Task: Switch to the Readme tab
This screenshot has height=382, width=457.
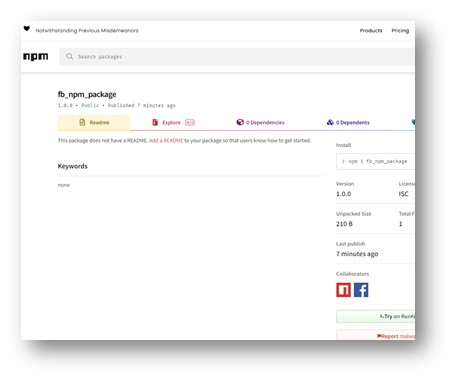Action: (94, 123)
